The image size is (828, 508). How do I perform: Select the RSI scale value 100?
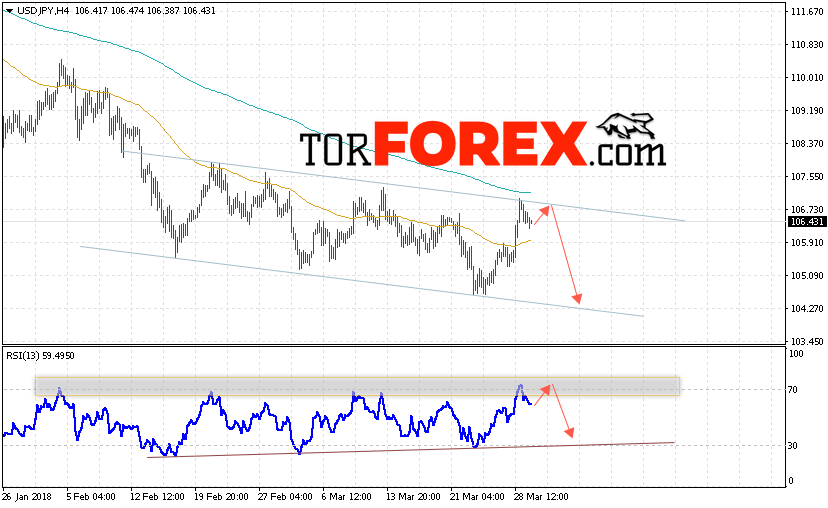pyautogui.click(x=796, y=354)
